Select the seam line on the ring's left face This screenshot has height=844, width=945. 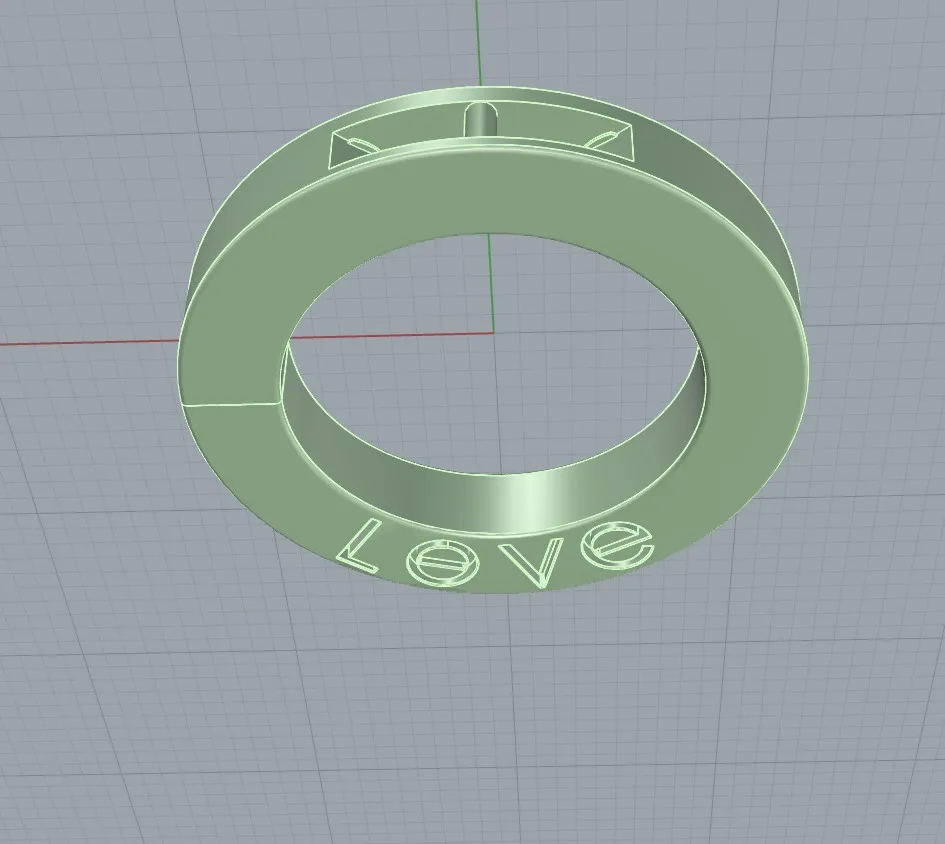(x=230, y=404)
